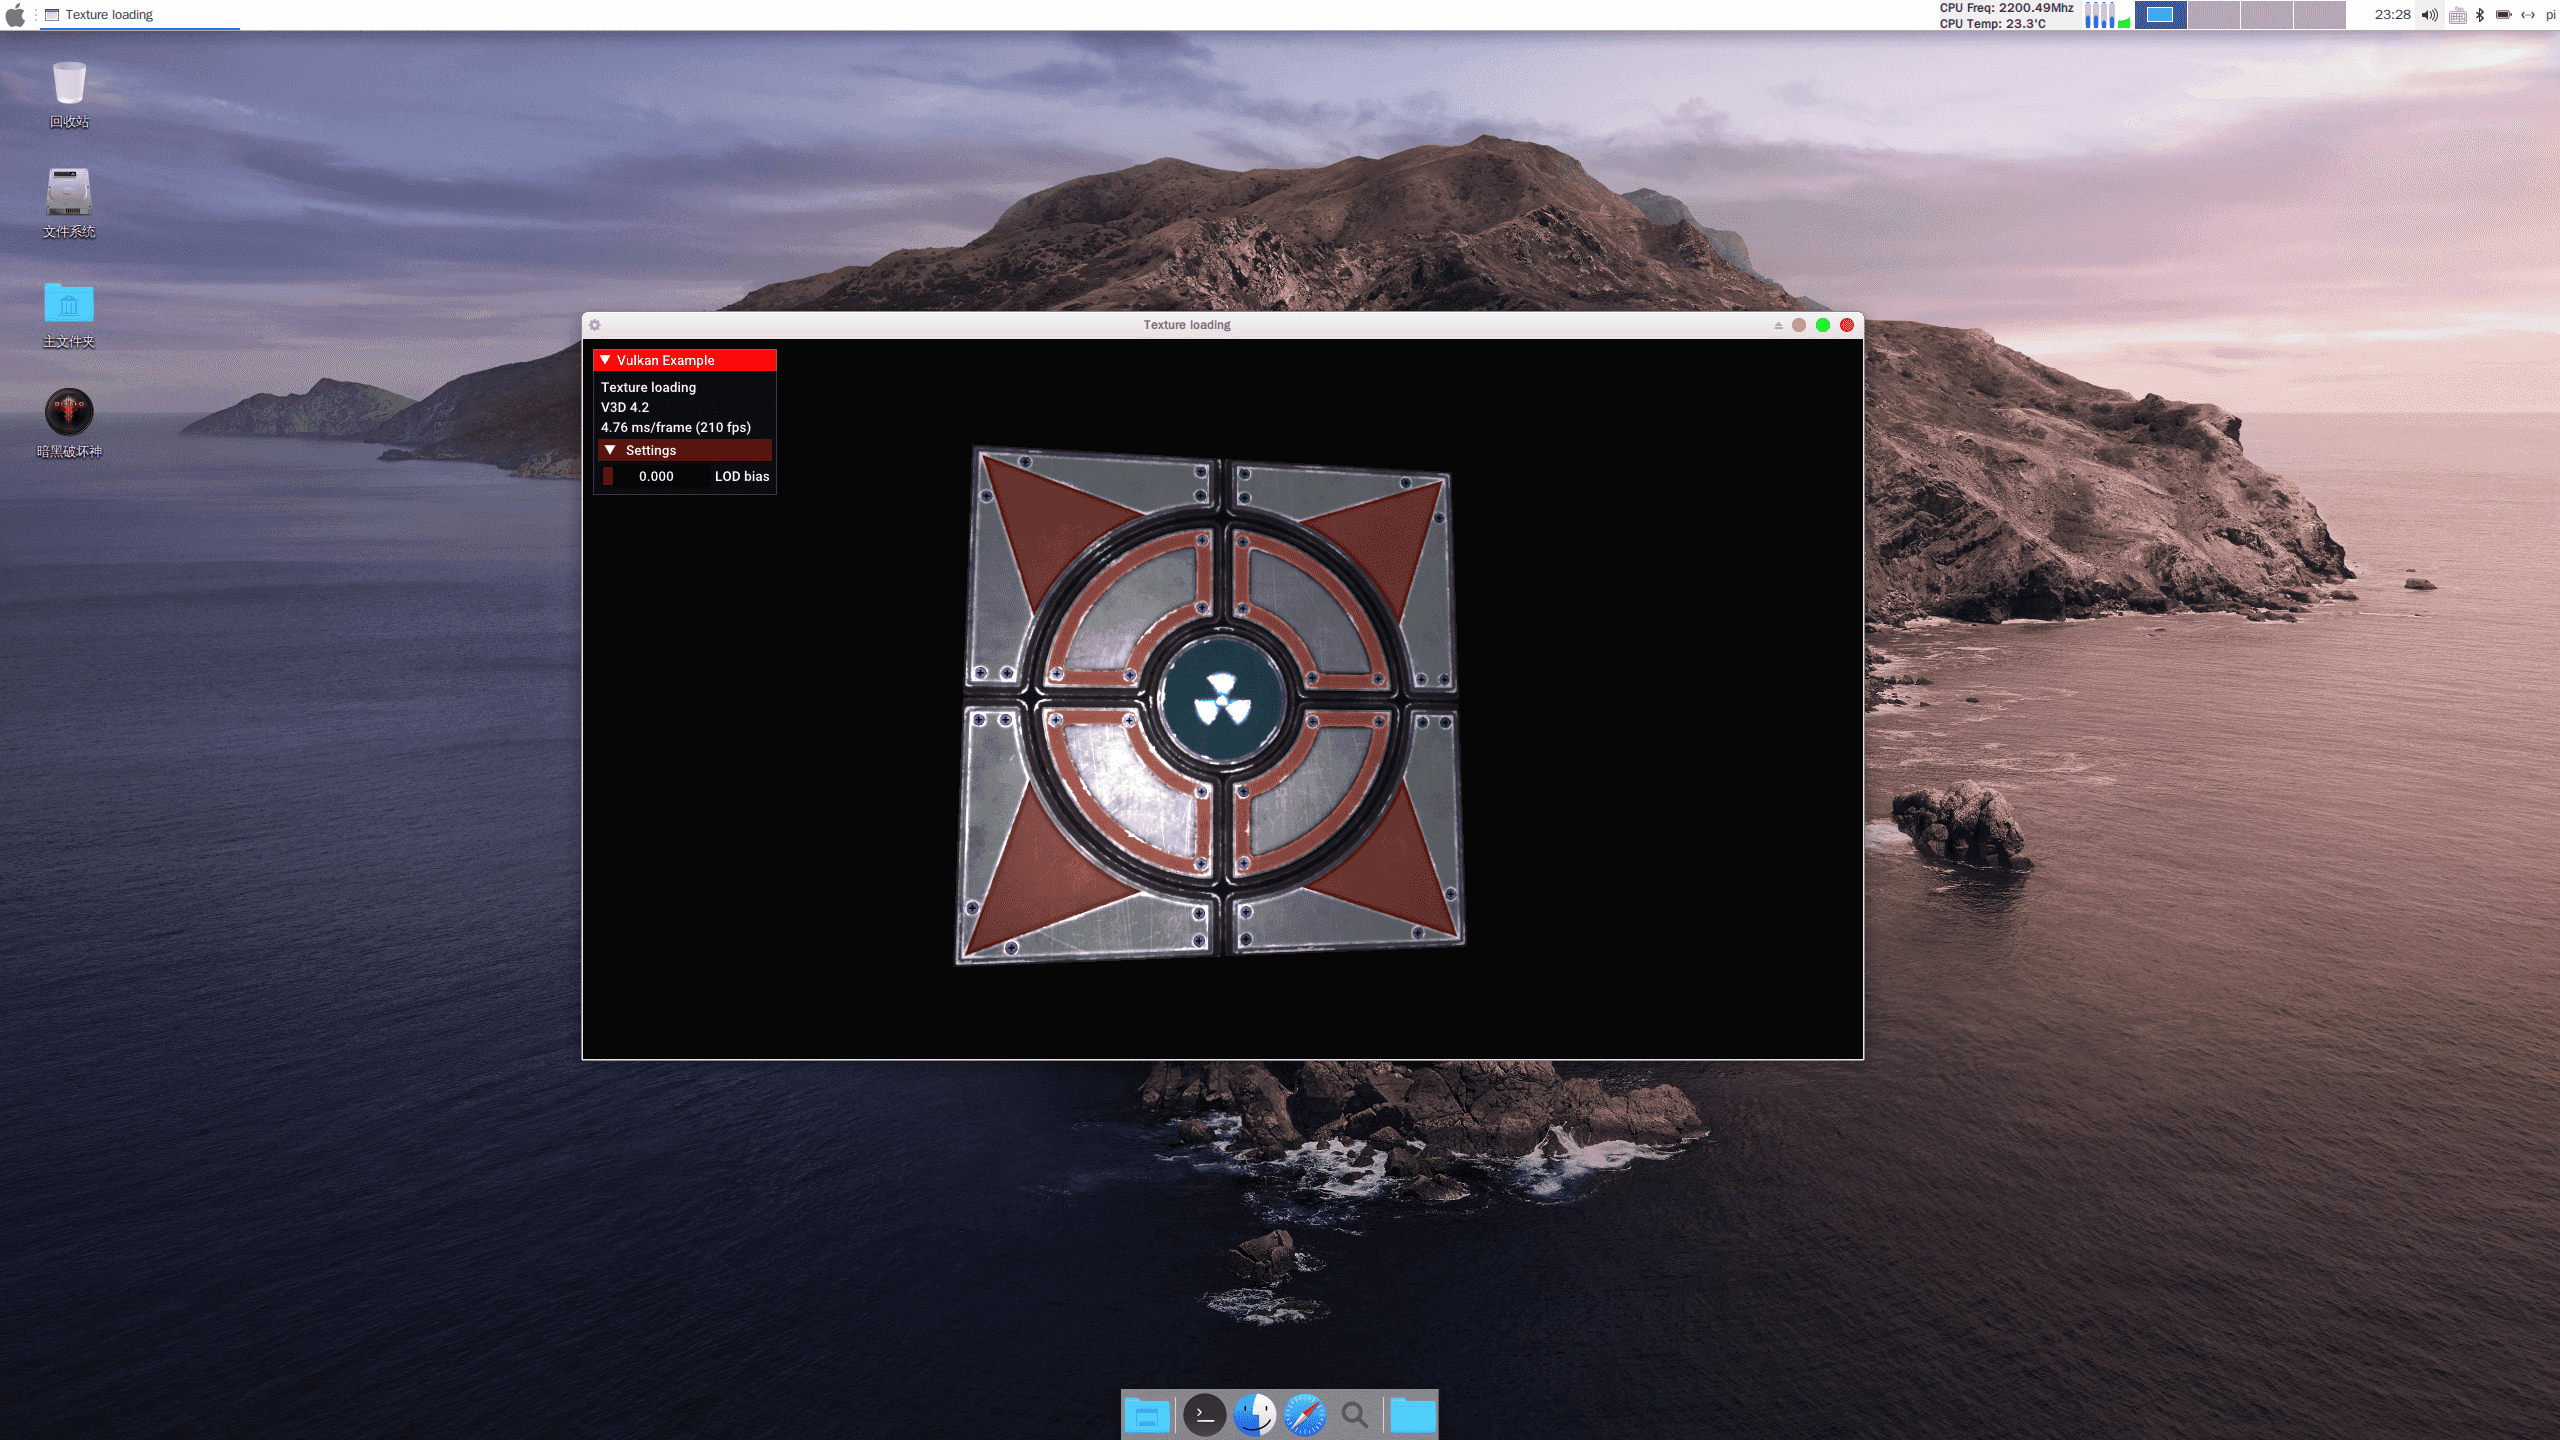Image resolution: width=2560 pixels, height=1440 pixels.
Task: Click the Bluetooth icon in top panel
Action: pyautogui.click(x=2480, y=15)
